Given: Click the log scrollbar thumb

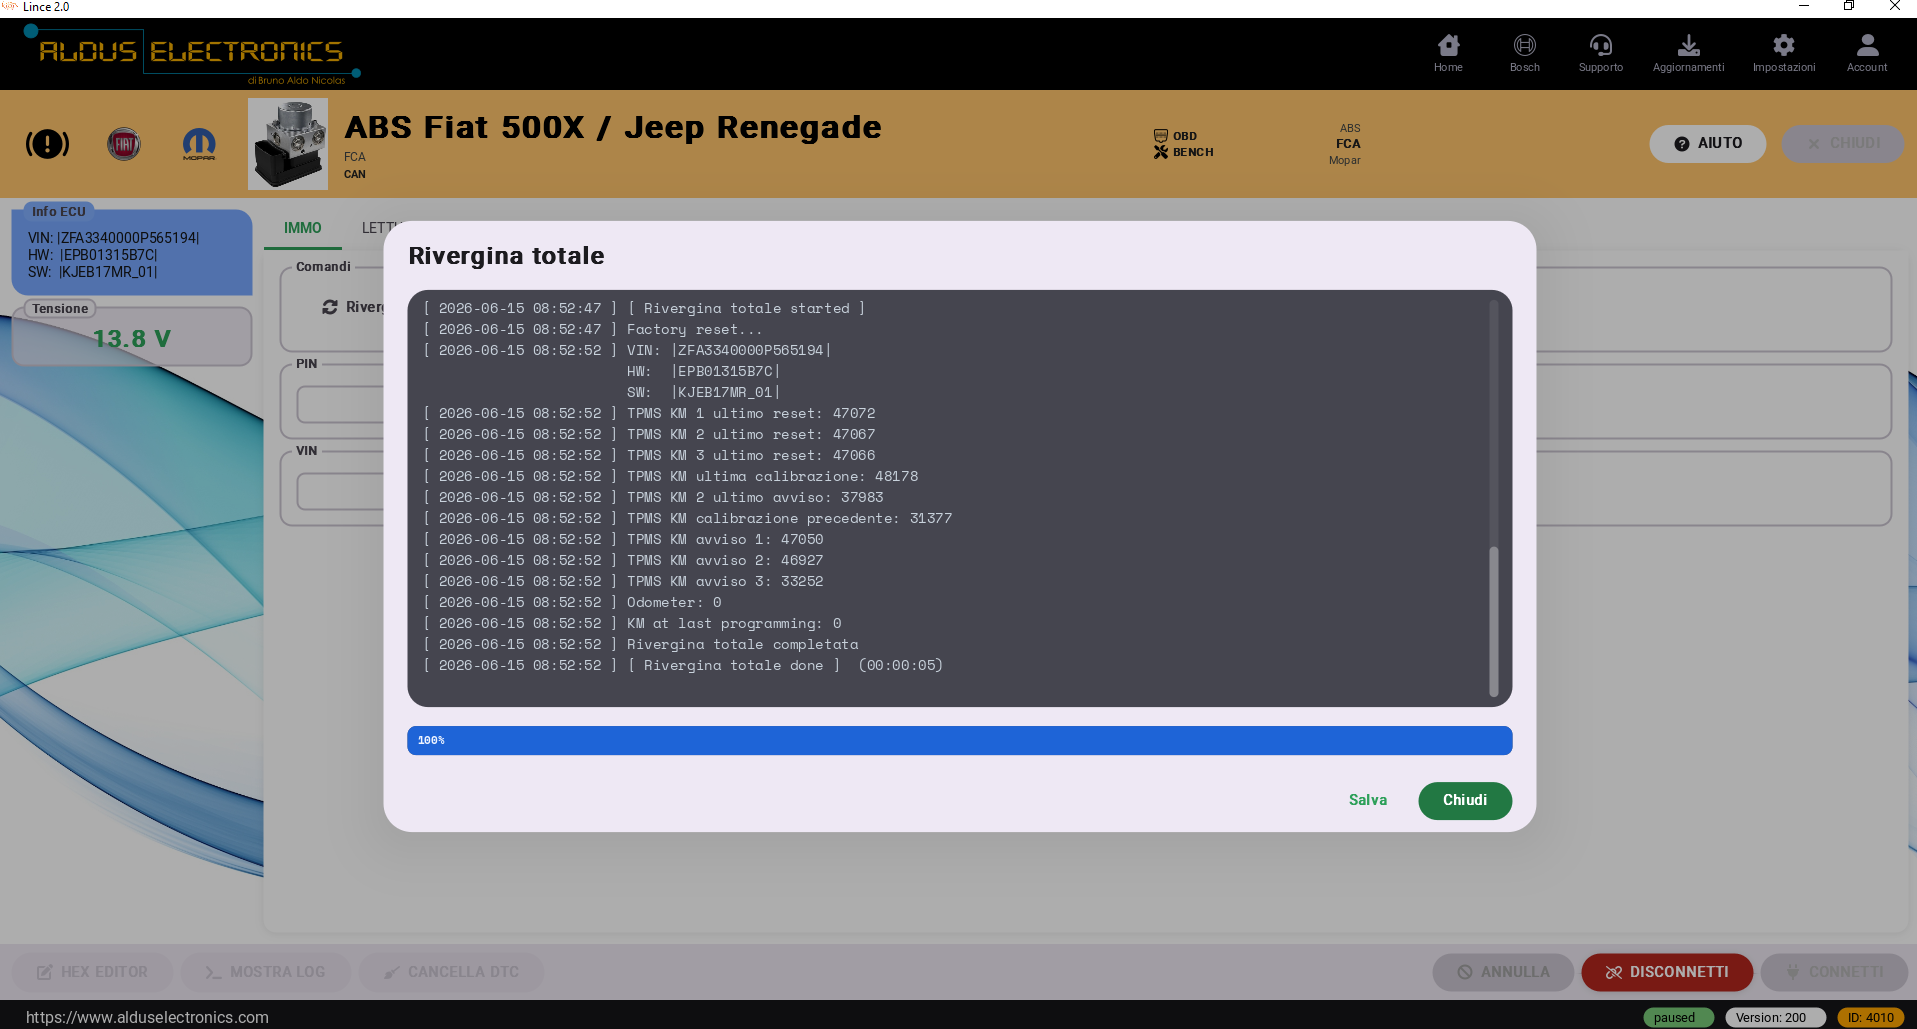Looking at the screenshot, I should [1494, 620].
